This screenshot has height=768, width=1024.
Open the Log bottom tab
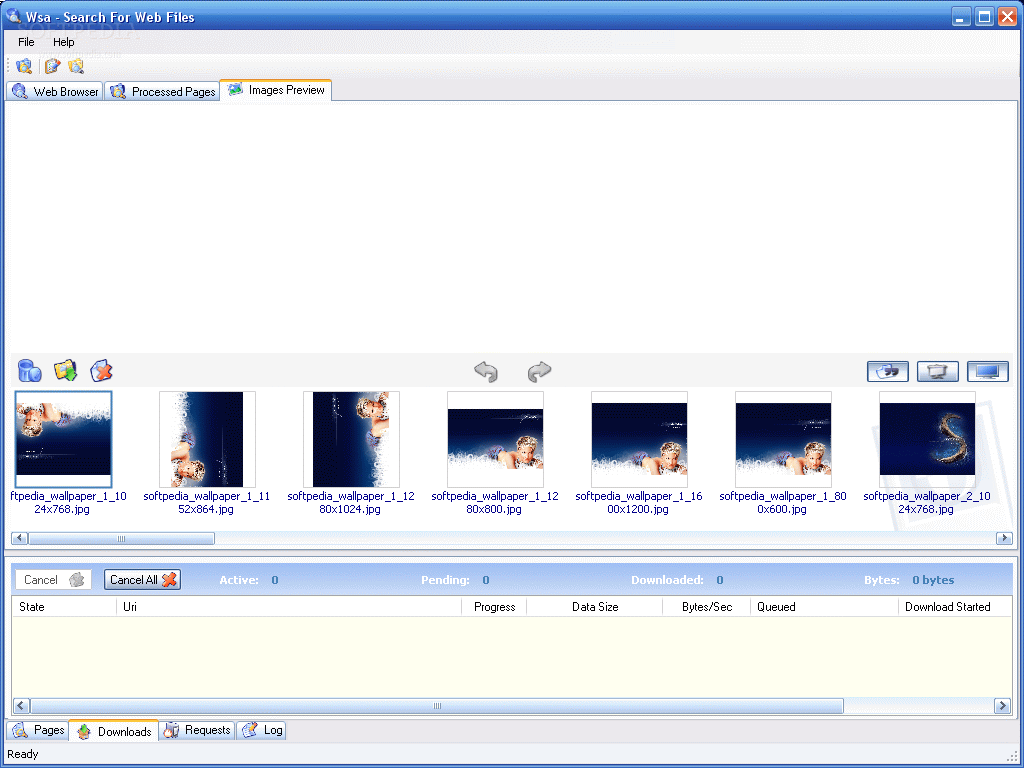coord(262,730)
